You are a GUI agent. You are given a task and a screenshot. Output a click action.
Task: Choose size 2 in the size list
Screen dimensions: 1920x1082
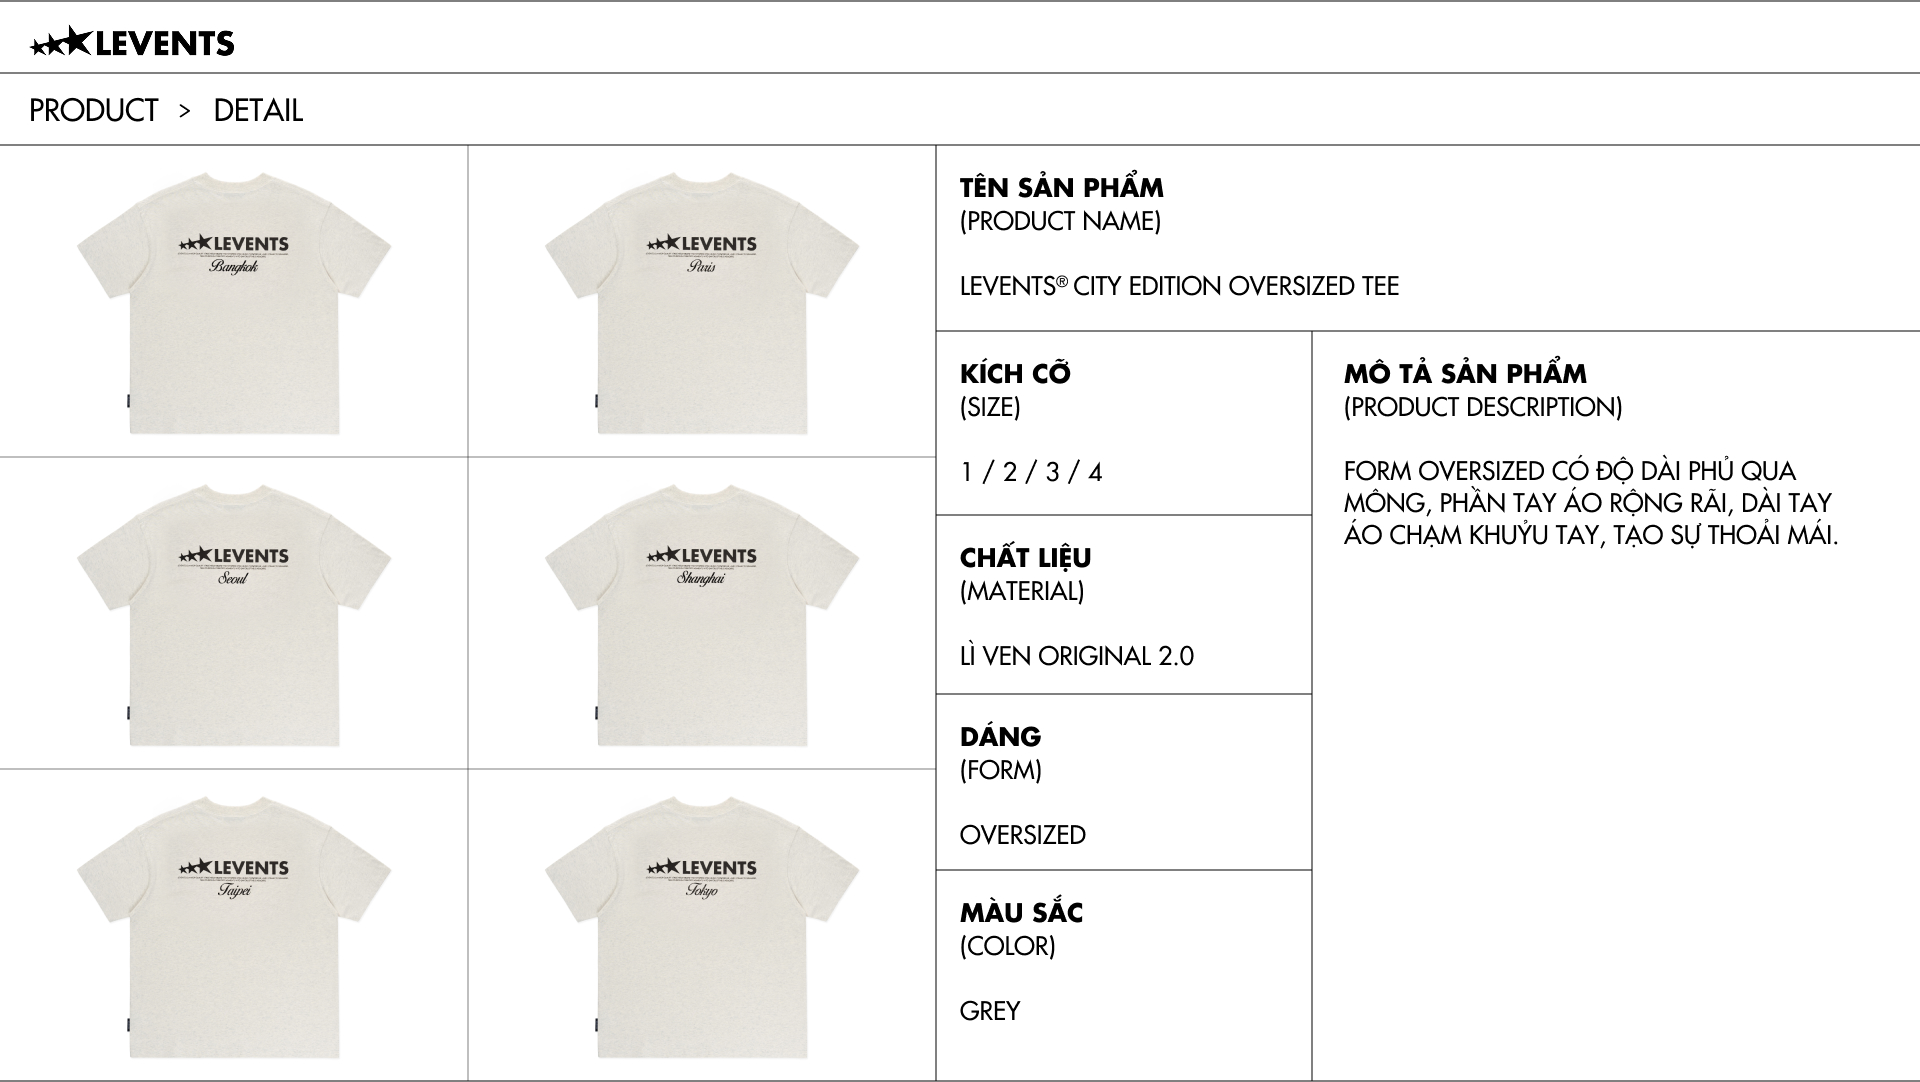pos(1009,472)
